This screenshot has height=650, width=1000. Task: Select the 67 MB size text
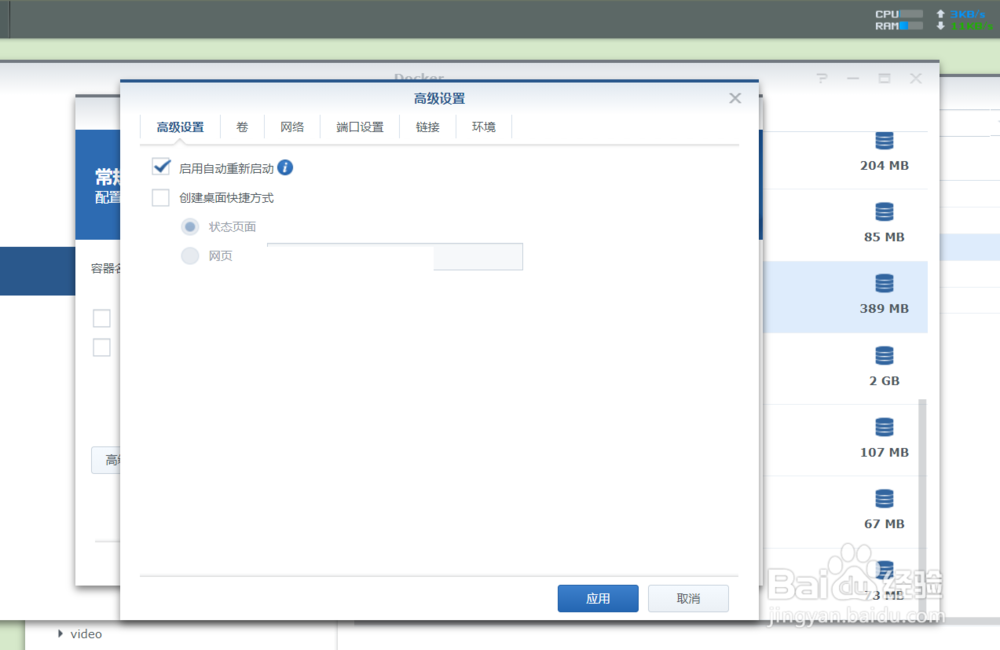[884, 524]
